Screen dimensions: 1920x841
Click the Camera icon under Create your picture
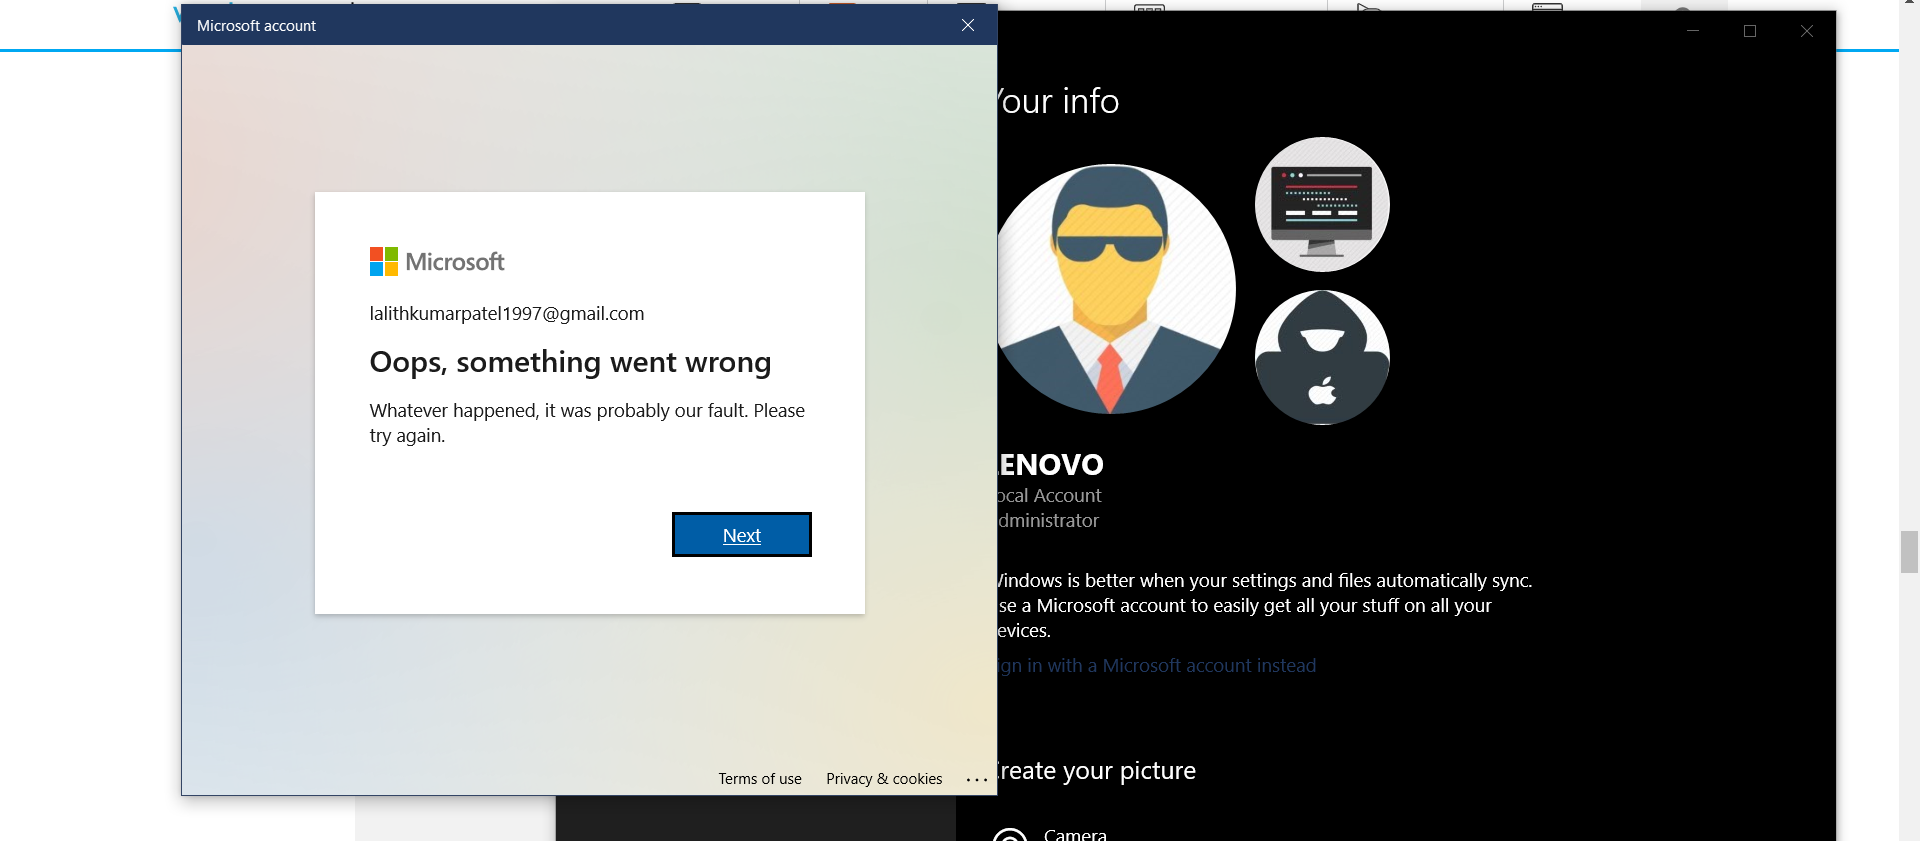point(1010,835)
